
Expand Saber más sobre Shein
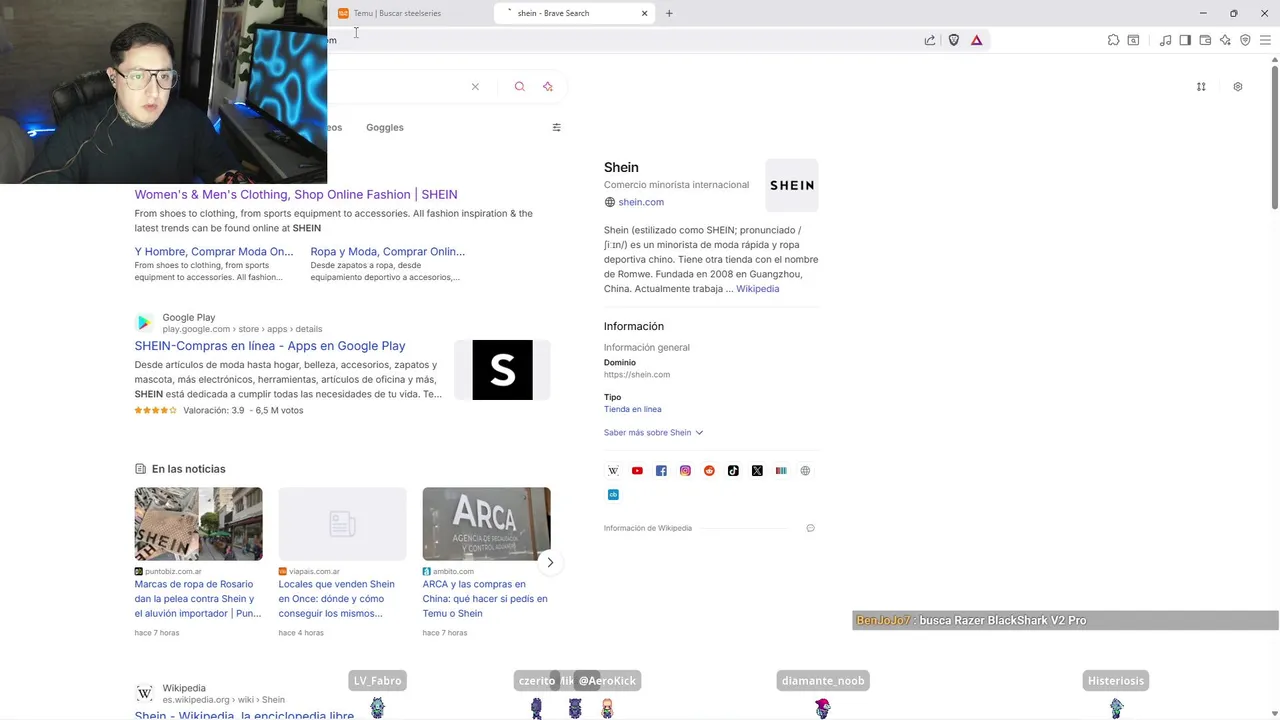[653, 433]
